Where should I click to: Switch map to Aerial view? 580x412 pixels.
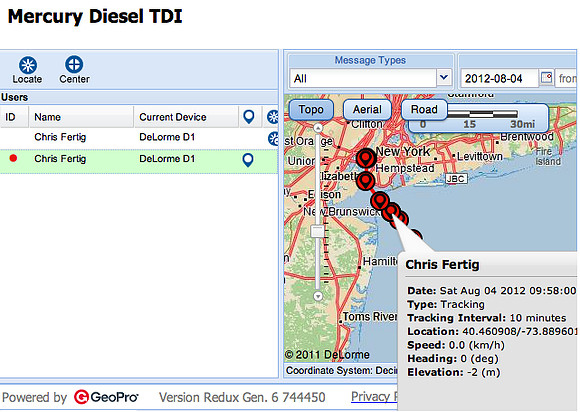[x=367, y=109]
